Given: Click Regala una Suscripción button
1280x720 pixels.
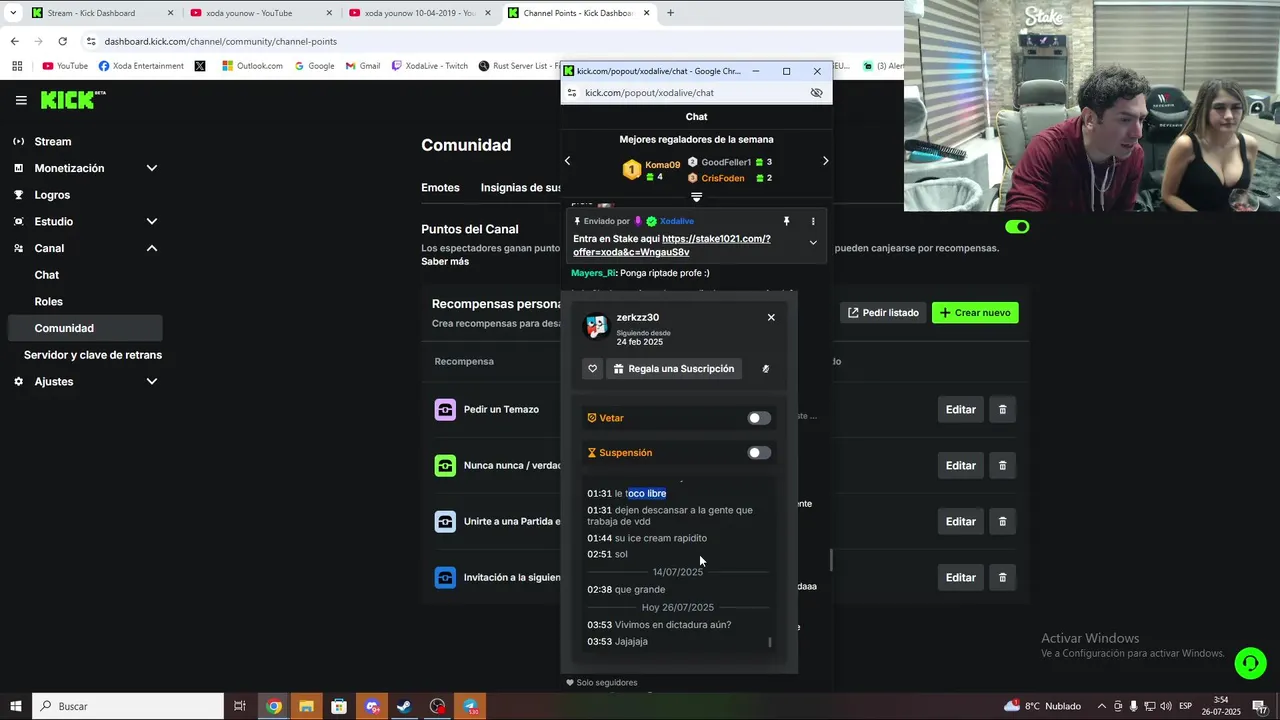Looking at the screenshot, I should (x=674, y=369).
